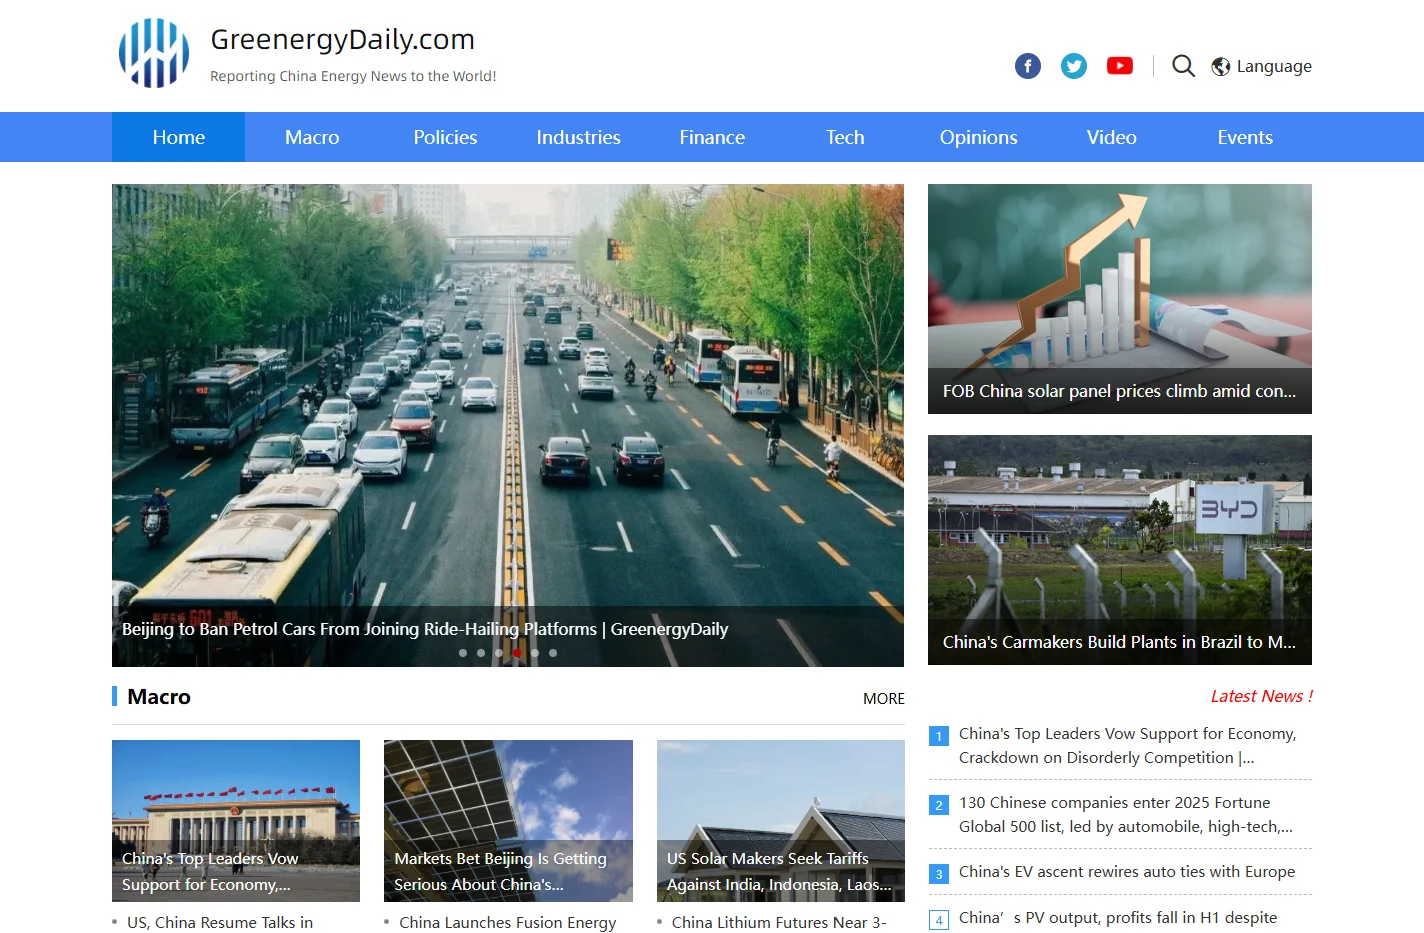The width and height of the screenshot is (1424, 933).
Task: Open the Beijing petrol cars ban headline
Action: point(425,629)
